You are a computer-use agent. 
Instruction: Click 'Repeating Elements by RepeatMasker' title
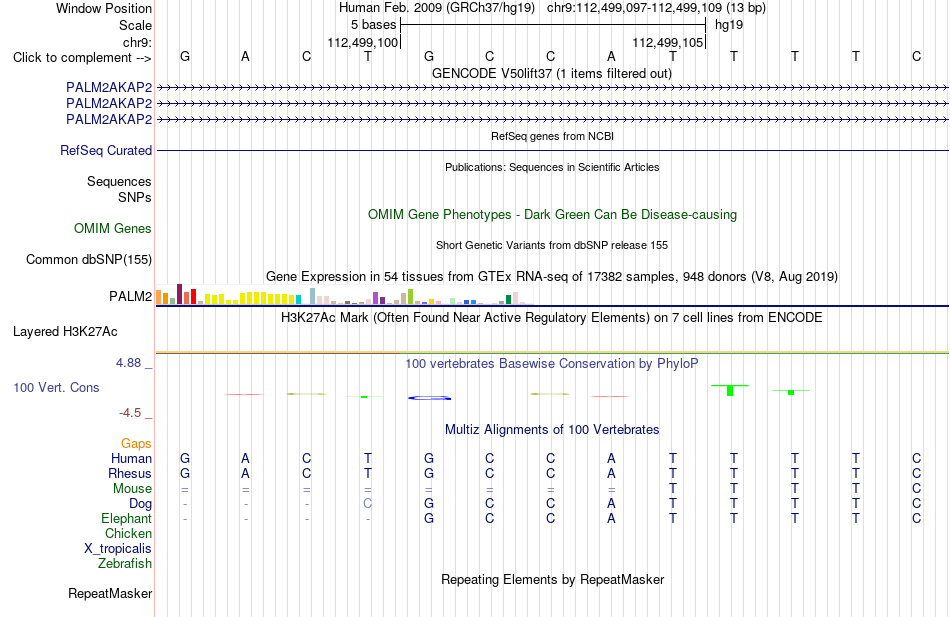(553, 579)
